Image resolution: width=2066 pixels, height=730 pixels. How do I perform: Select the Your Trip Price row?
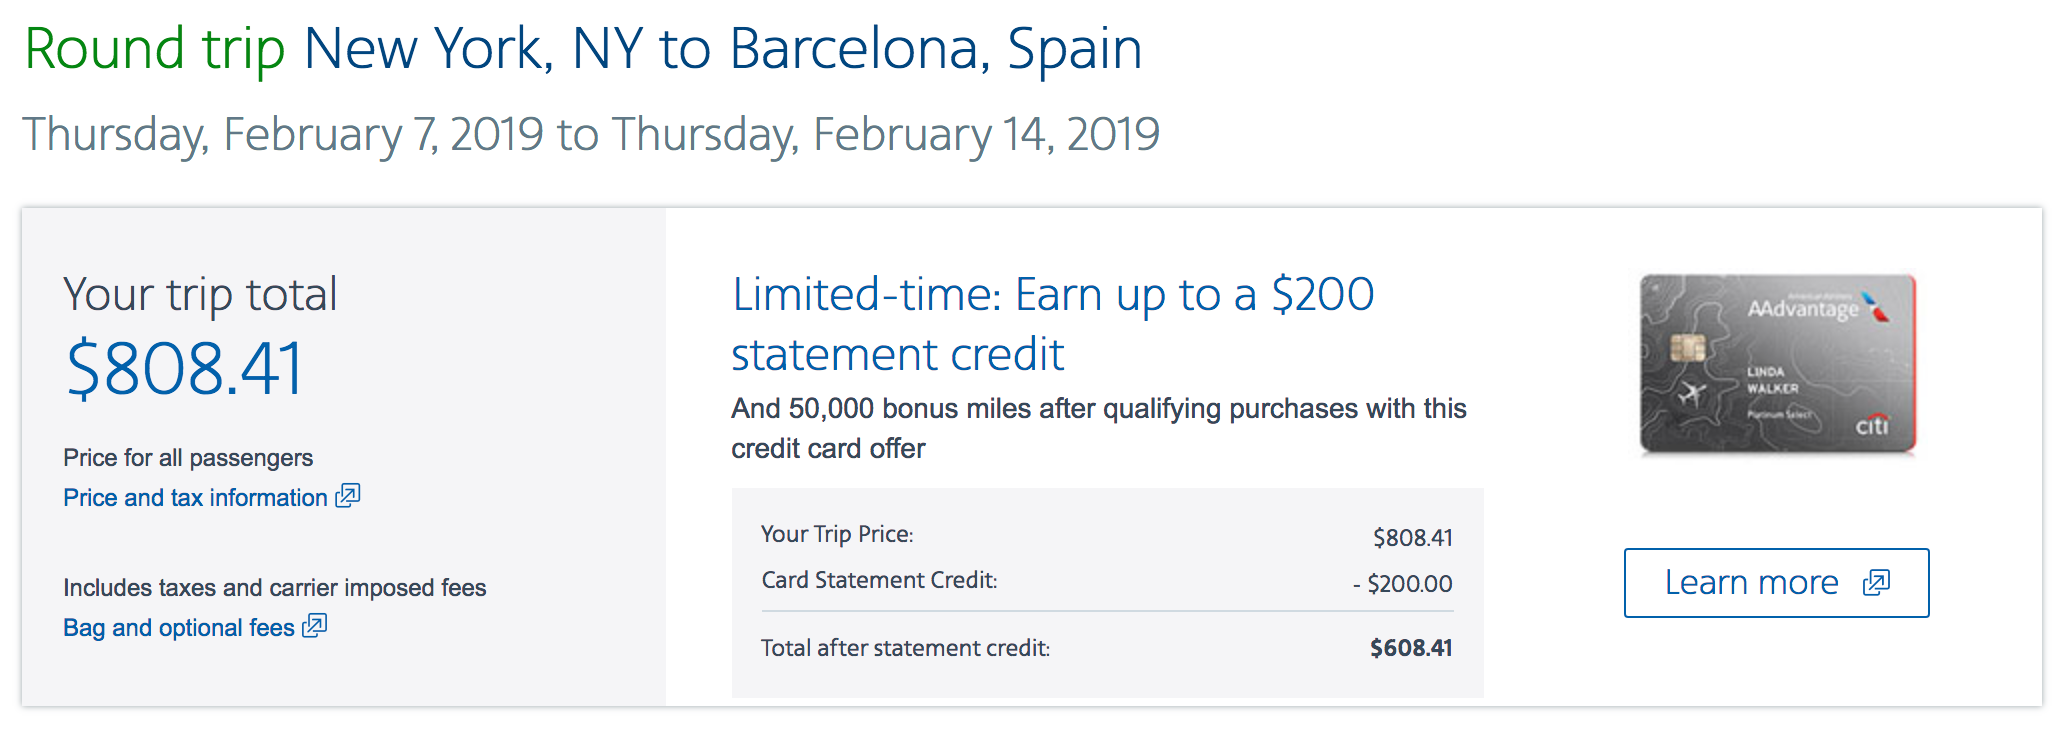pyautogui.click(x=1106, y=536)
